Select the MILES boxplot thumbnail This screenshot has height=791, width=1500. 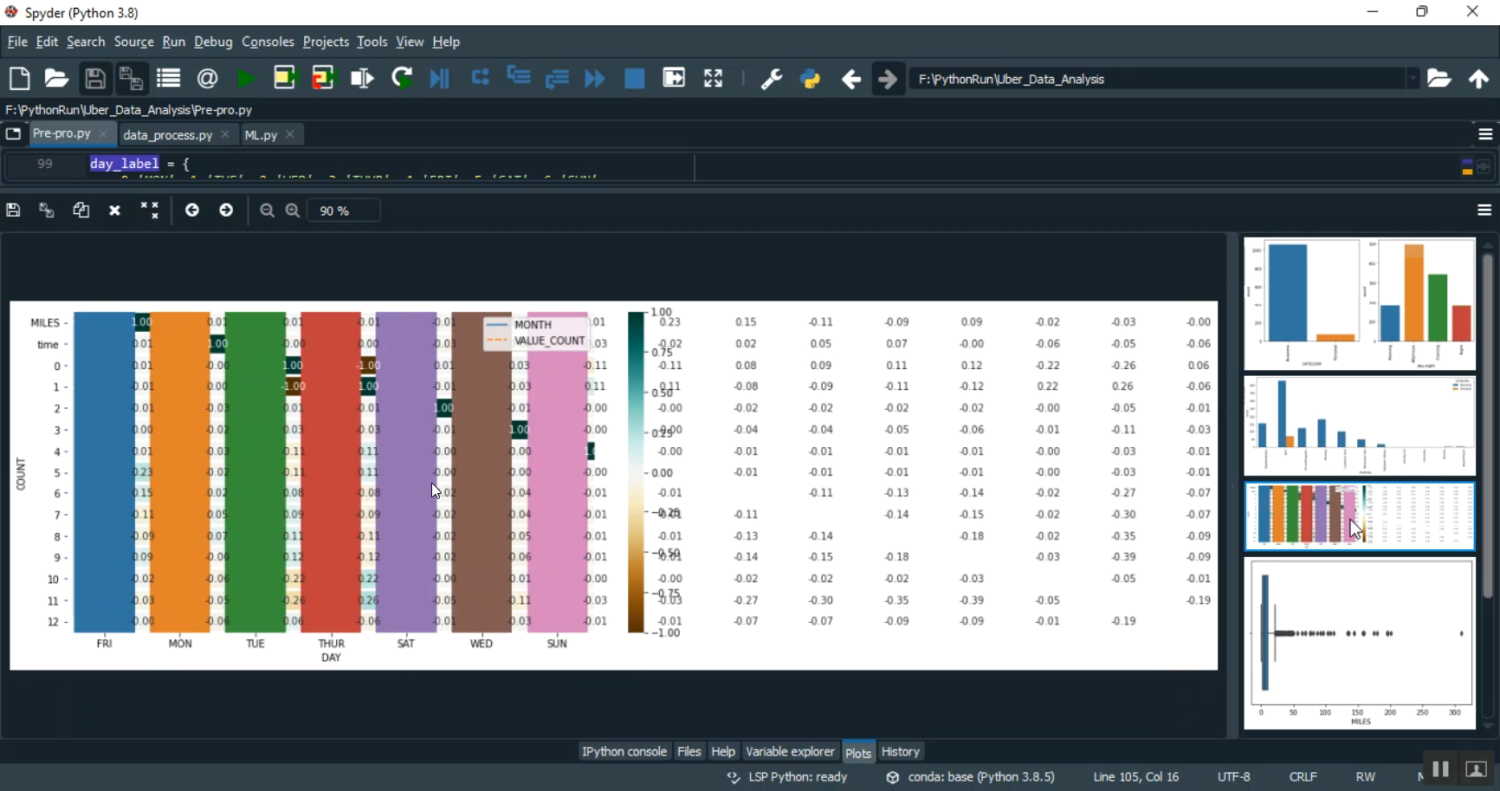[x=1358, y=643]
